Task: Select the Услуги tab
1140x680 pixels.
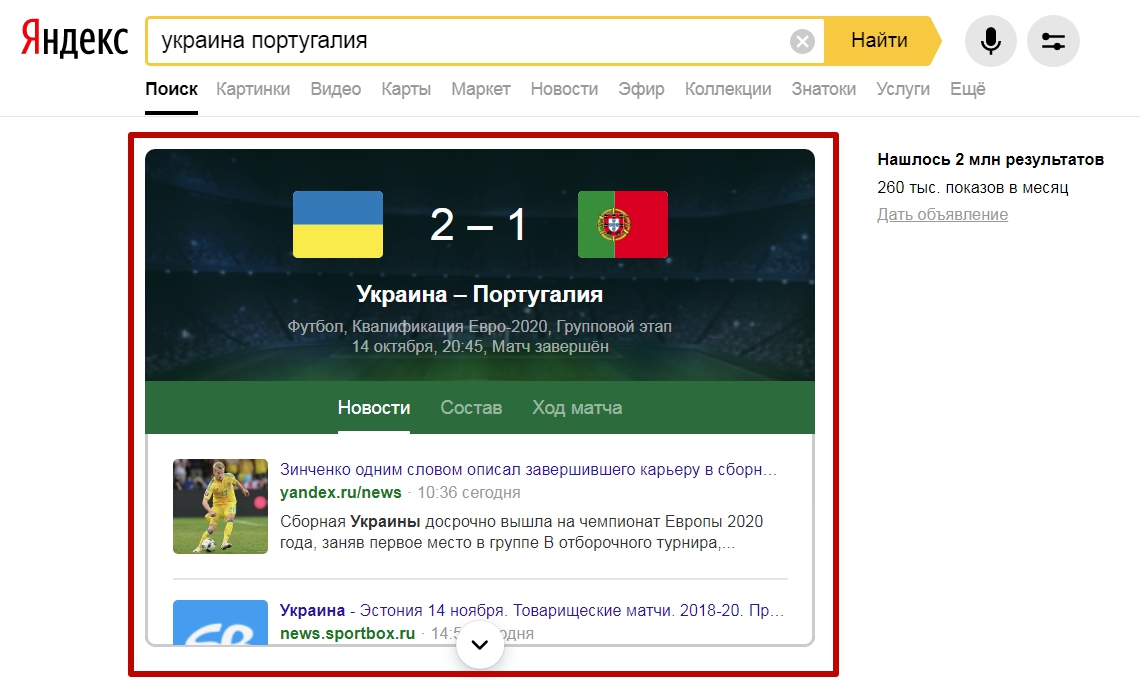Action: [903, 89]
